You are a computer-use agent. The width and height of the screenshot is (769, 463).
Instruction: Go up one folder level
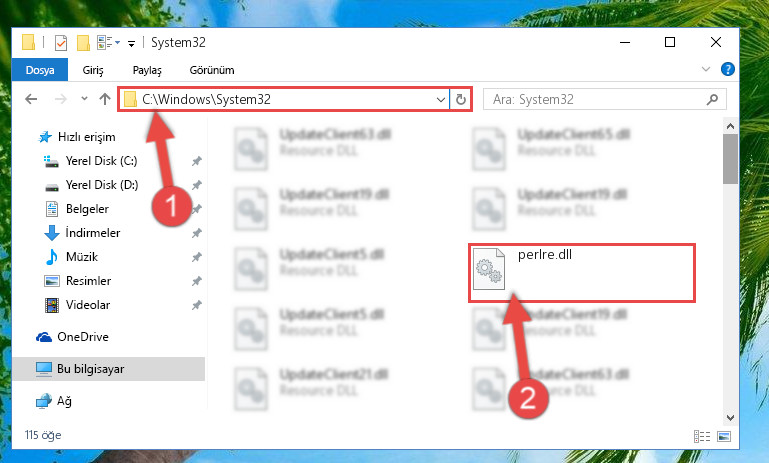(104, 100)
